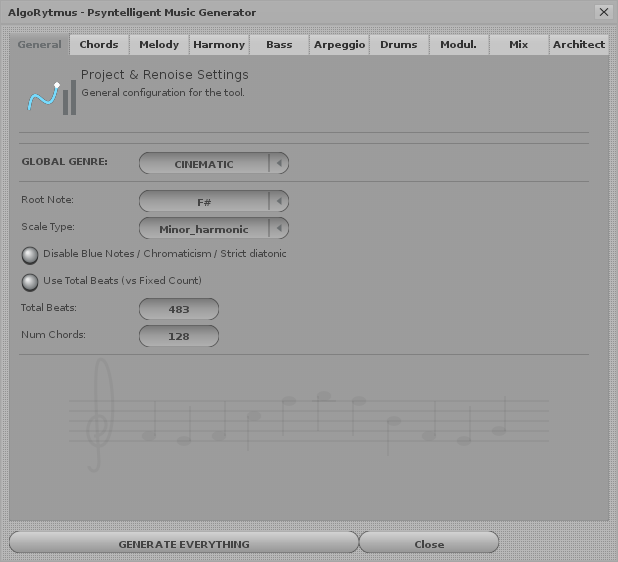Enable Disable Blue Notes strict diatonic option

coord(30,255)
